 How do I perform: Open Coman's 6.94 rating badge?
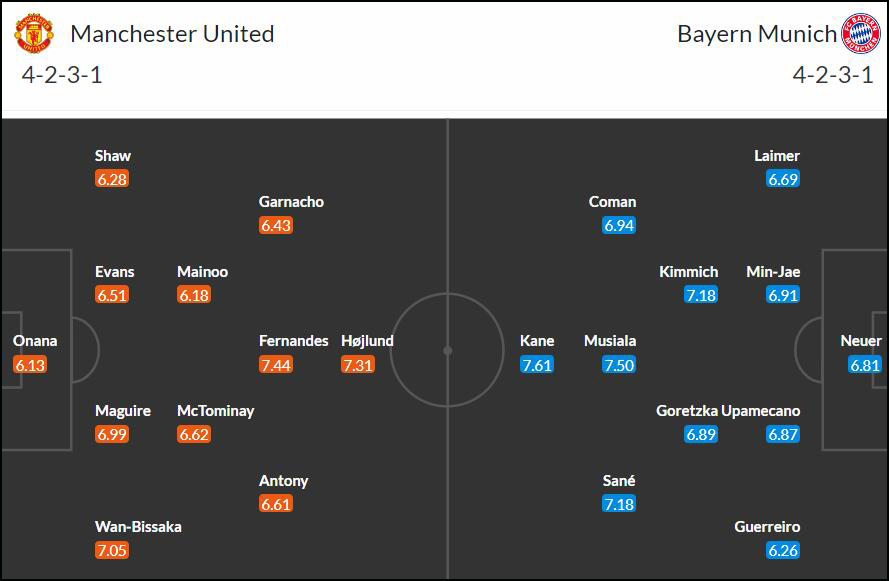point(619,225)
